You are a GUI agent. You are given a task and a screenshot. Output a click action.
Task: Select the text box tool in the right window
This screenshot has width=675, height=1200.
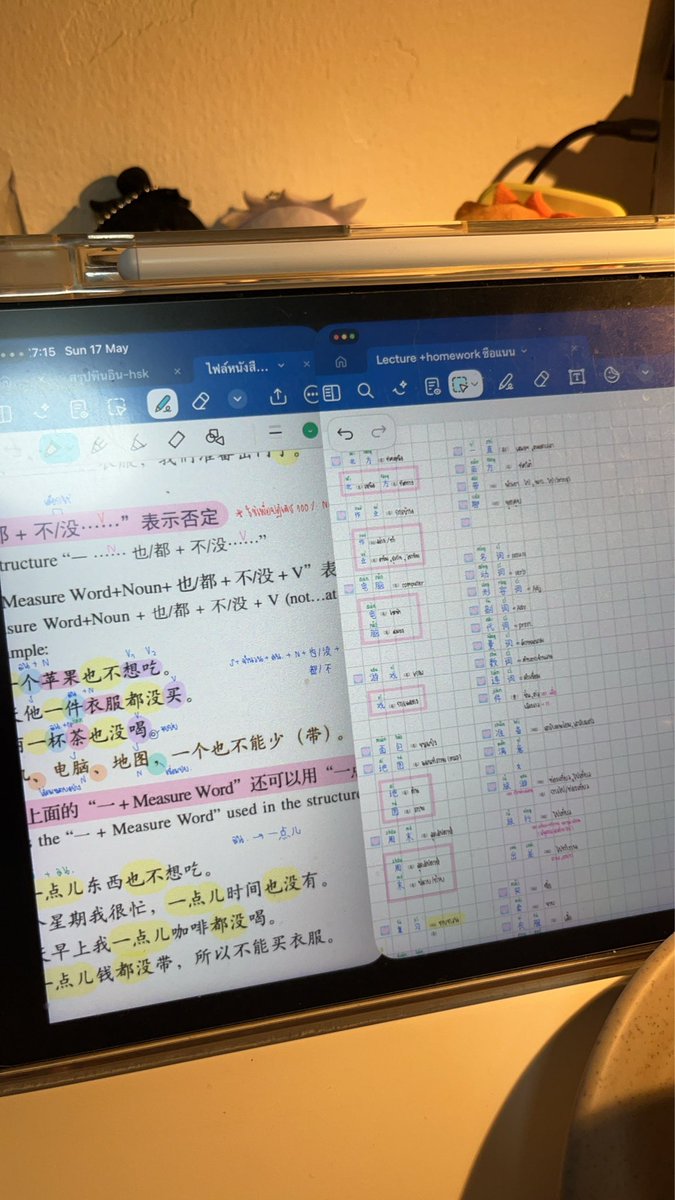[576, 377]
